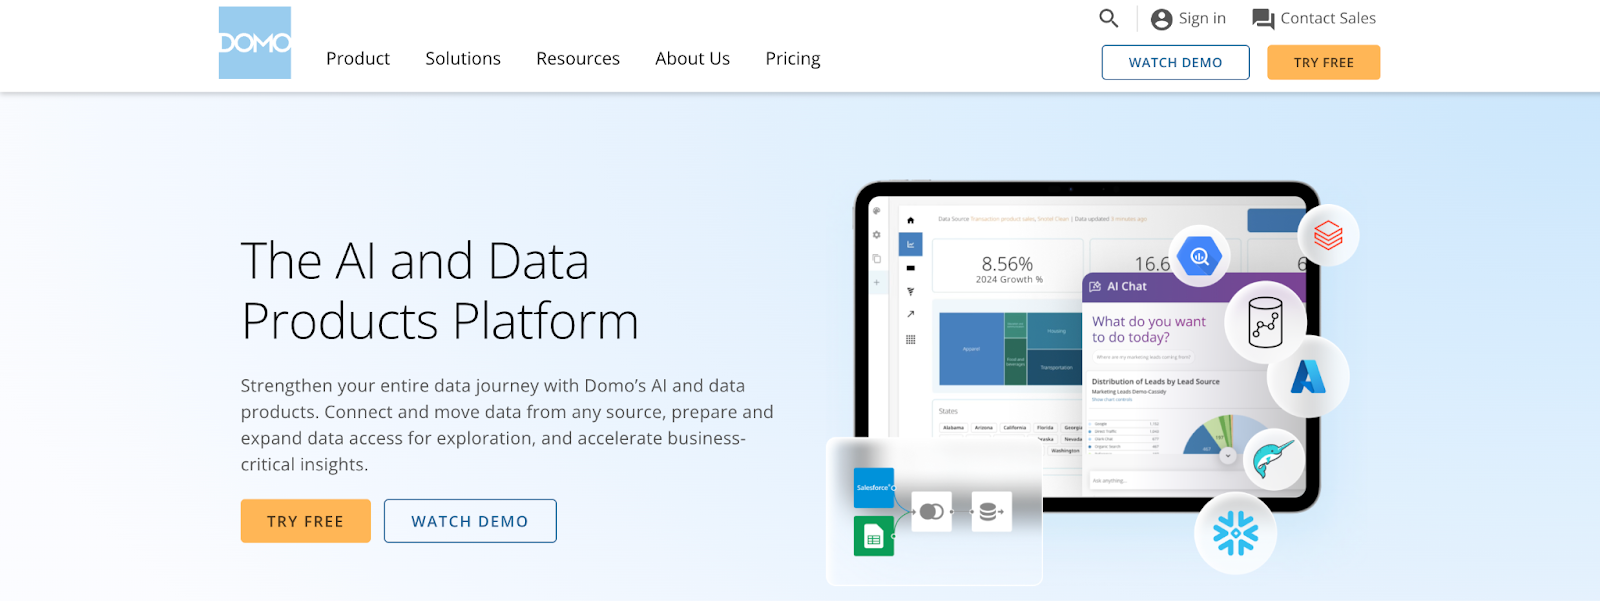Click the chevron-down circle in AI Chat

point(1228,456)
